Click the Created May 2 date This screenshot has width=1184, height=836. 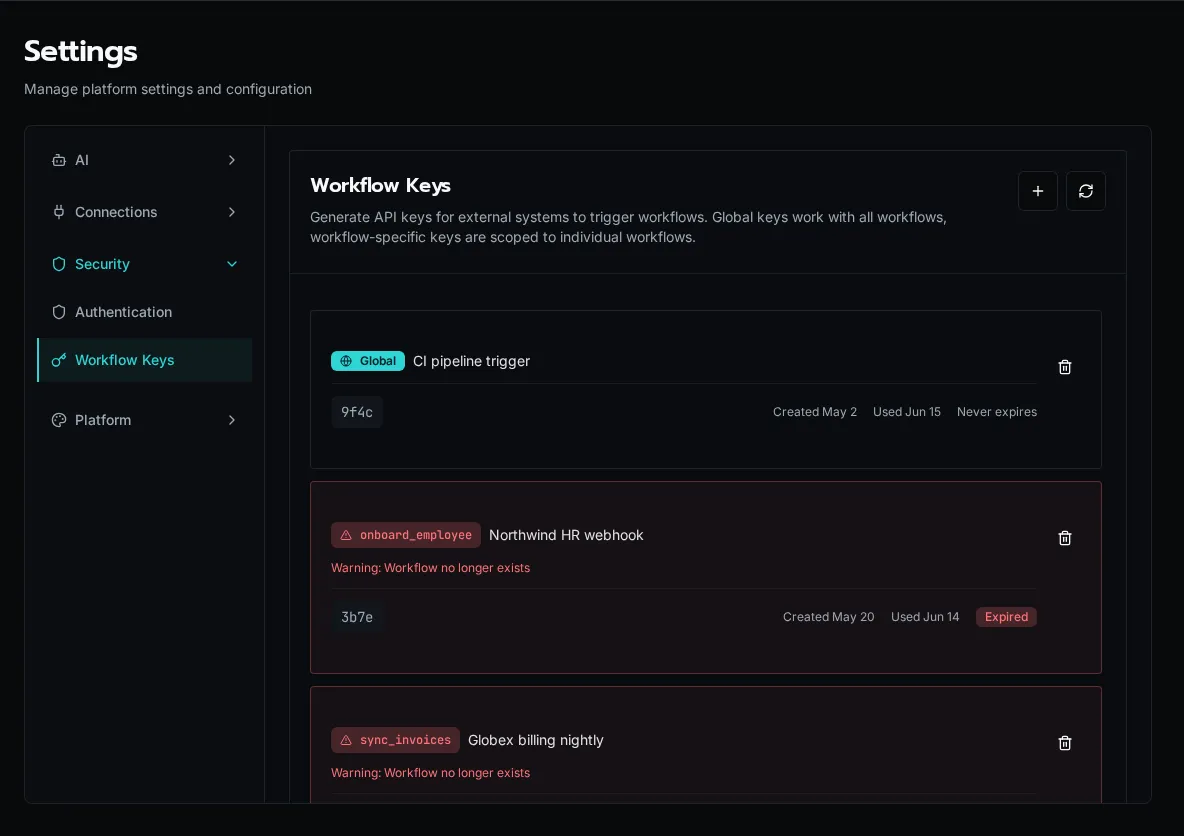[x=815, y=412]
